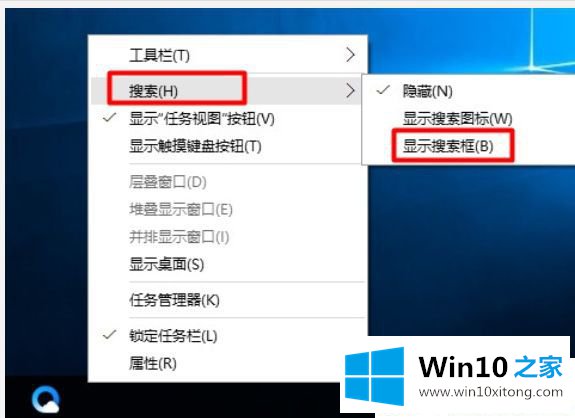Select the 搜索(H) menu entry
575x418 pixels.
(226, 91)
